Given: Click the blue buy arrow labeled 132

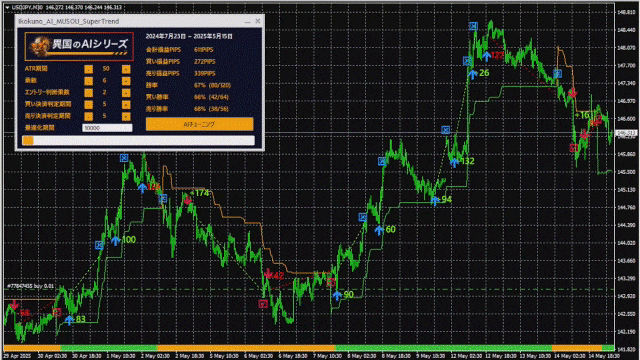Looking at the screenshot, I should [x=454, y=162].
